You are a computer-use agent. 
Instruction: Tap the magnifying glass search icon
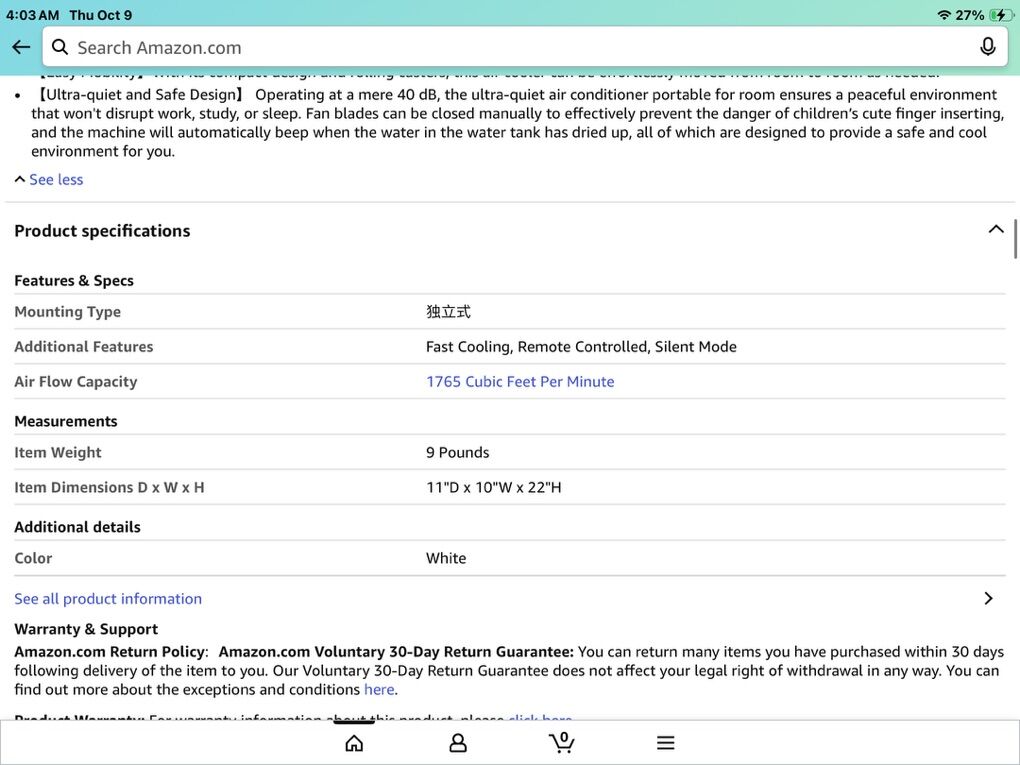tap(60, 47)
